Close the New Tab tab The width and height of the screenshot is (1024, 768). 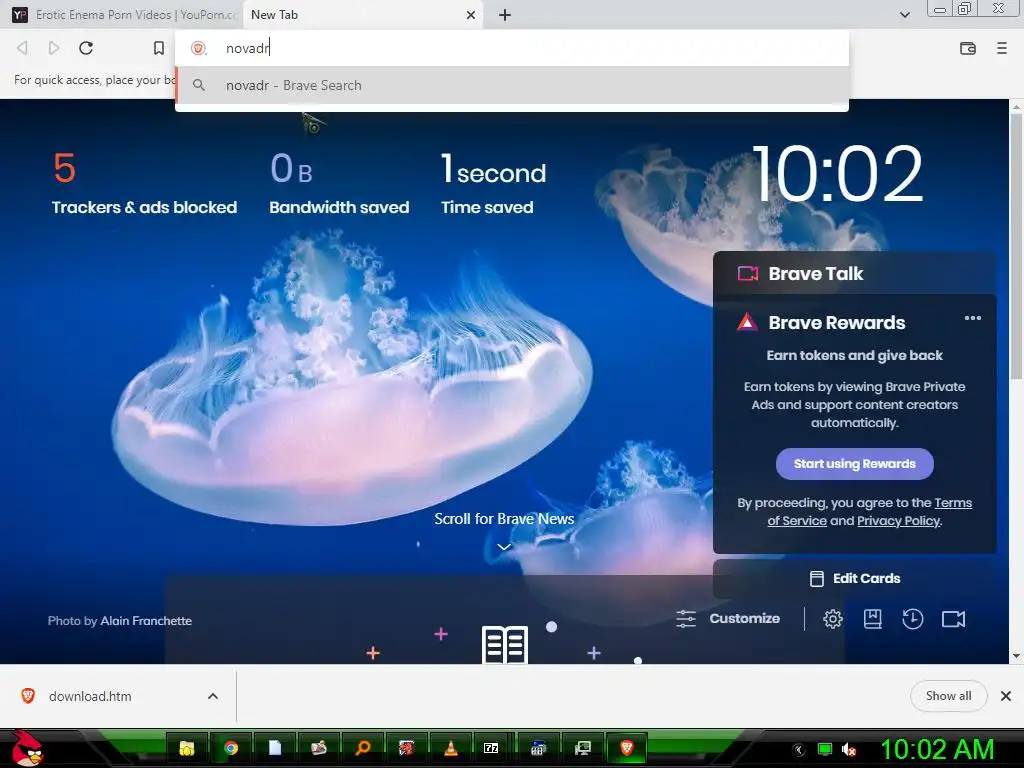470,15
